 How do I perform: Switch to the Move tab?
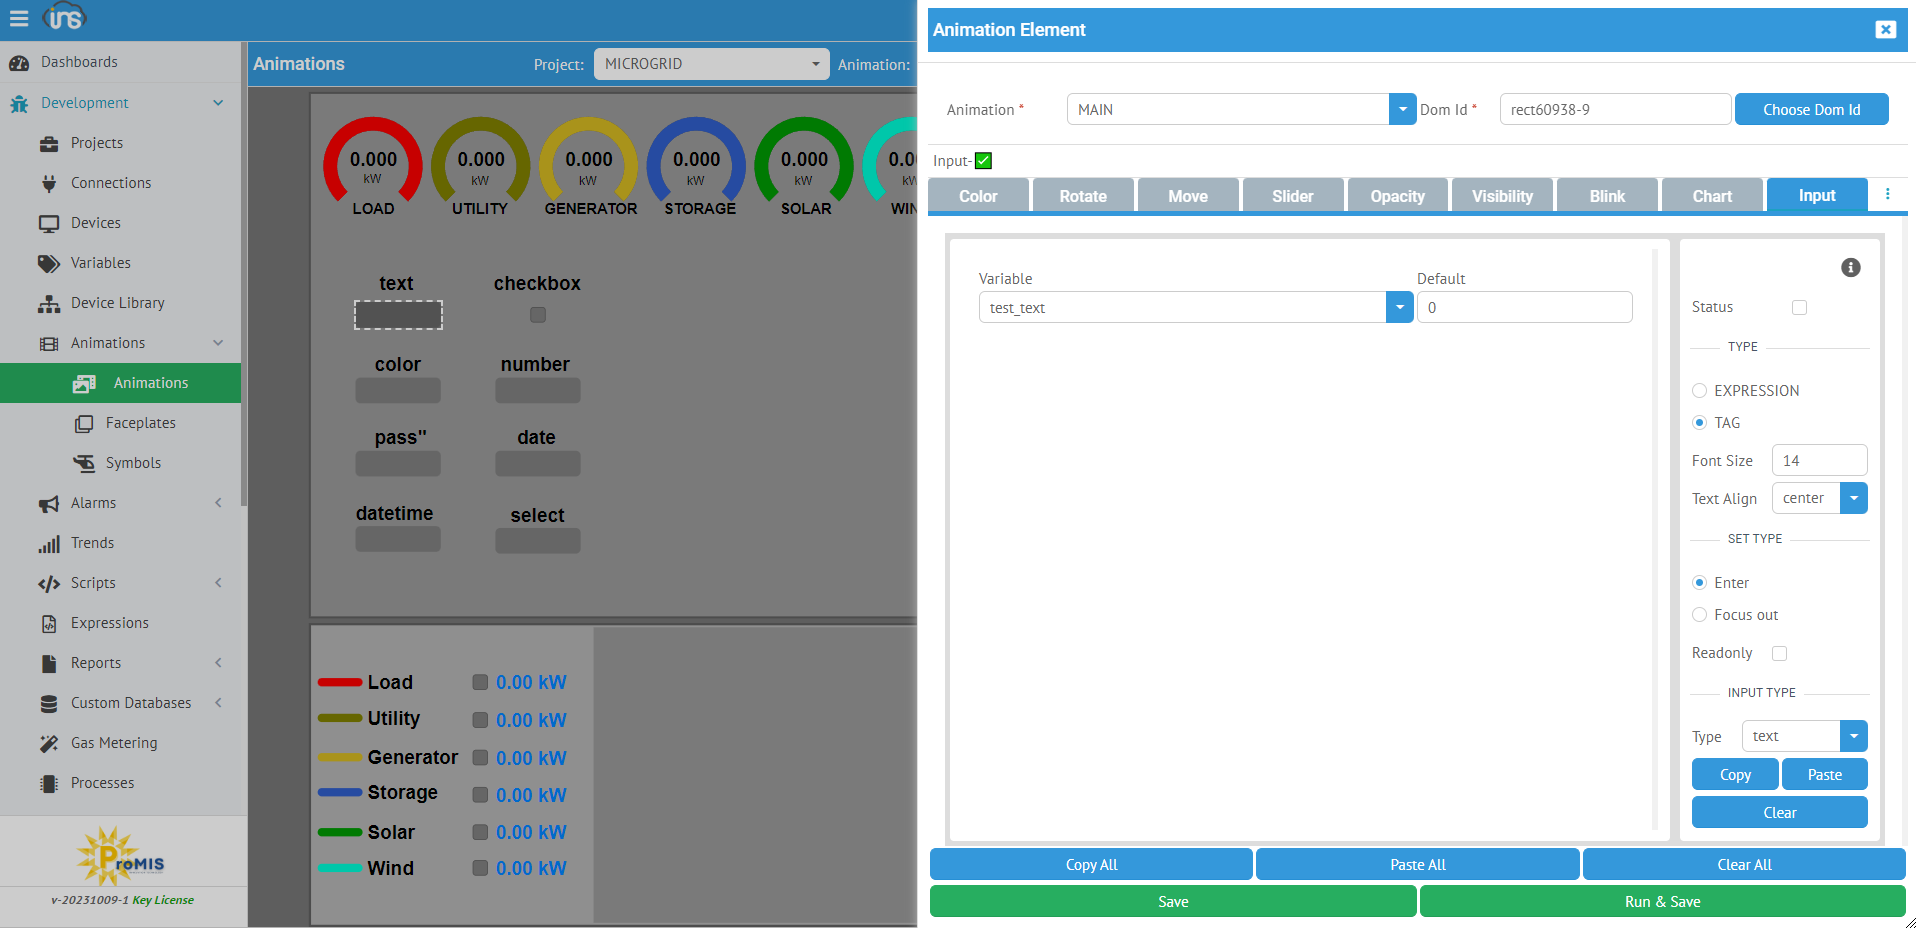click(x=1188, y=195)
